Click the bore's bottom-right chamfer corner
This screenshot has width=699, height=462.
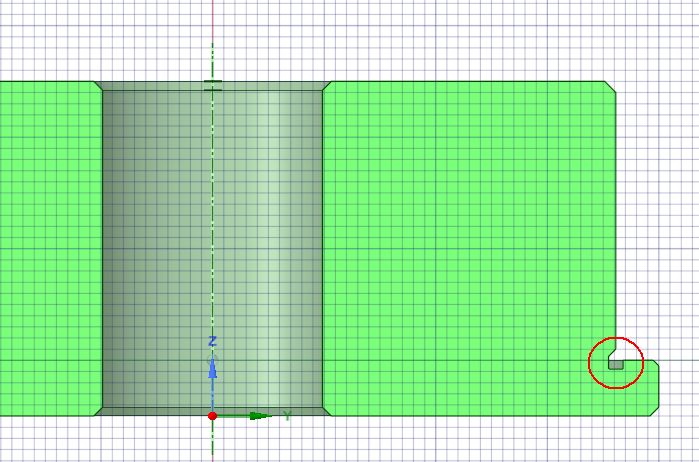[x=326, y=410]
